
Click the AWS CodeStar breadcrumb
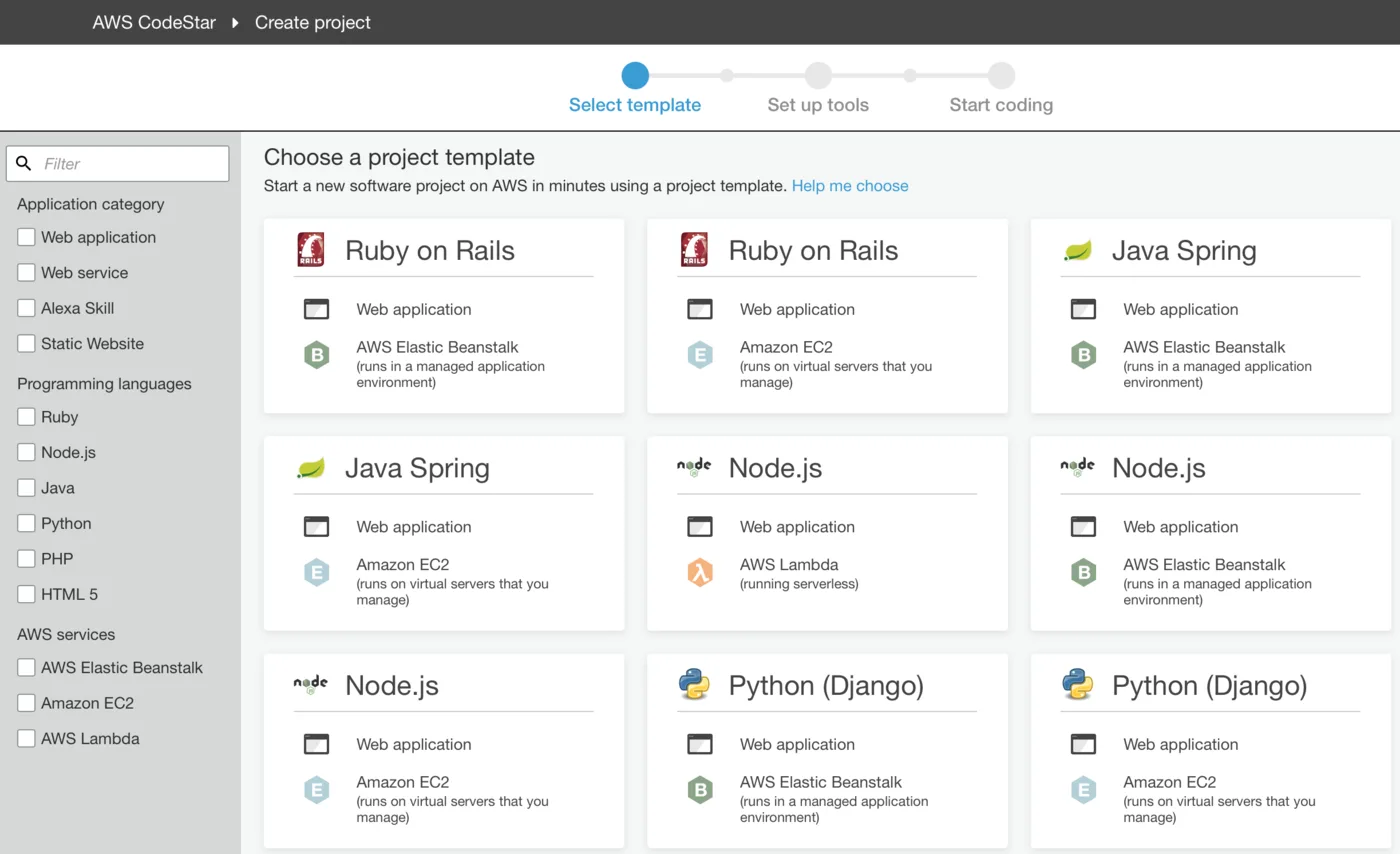[154, 22]
